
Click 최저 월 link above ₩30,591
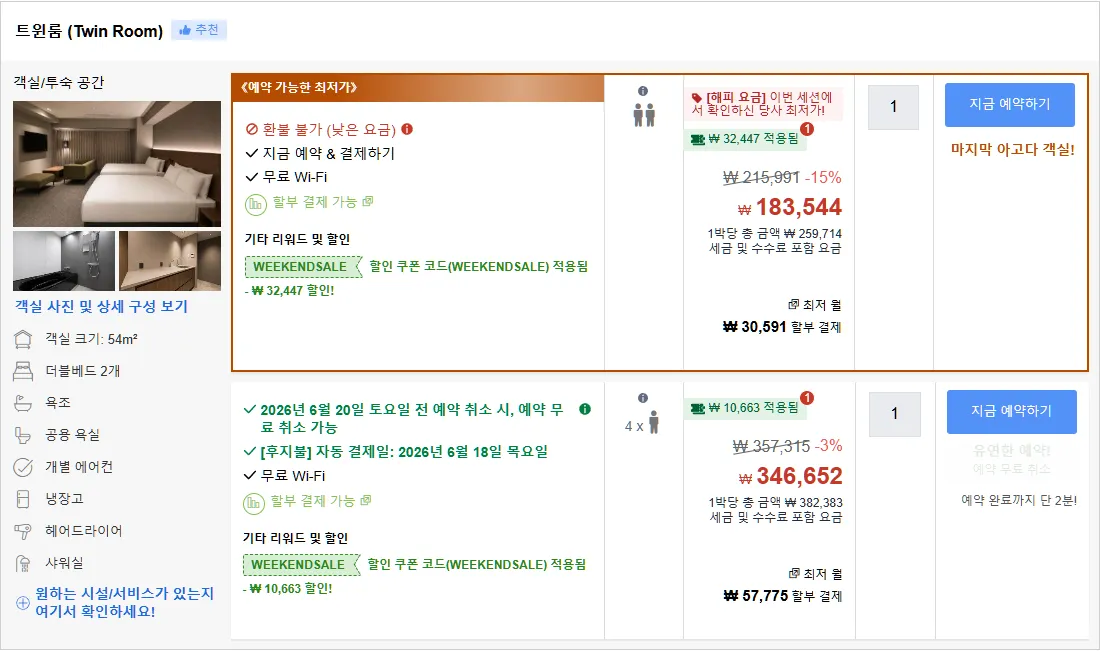coord(814,305)
